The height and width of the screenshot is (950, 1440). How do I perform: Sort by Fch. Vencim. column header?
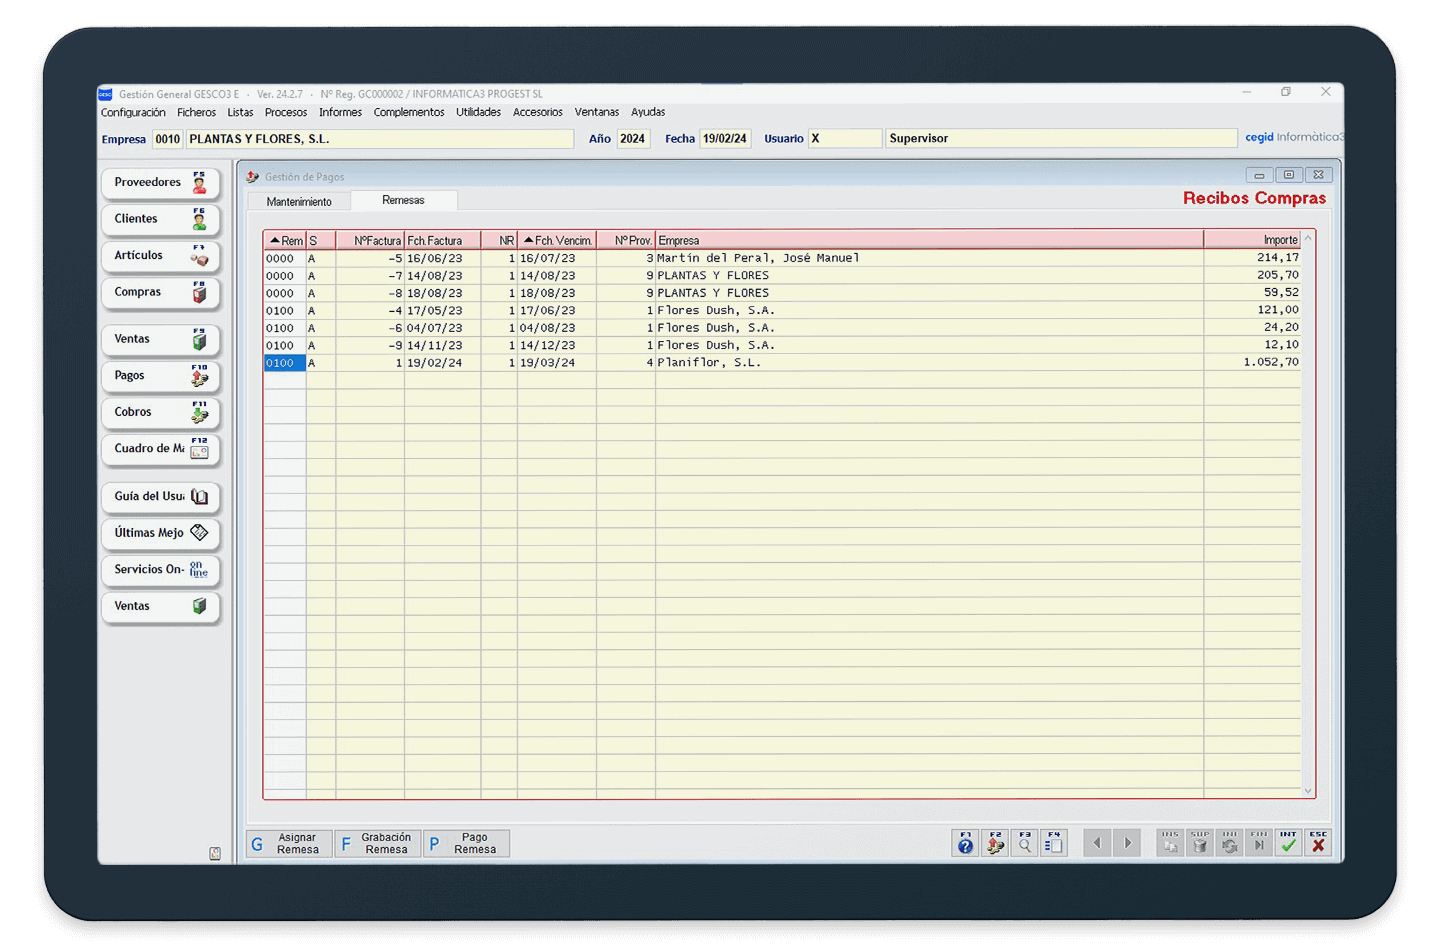pyautogui.click(x=557, y=241)
